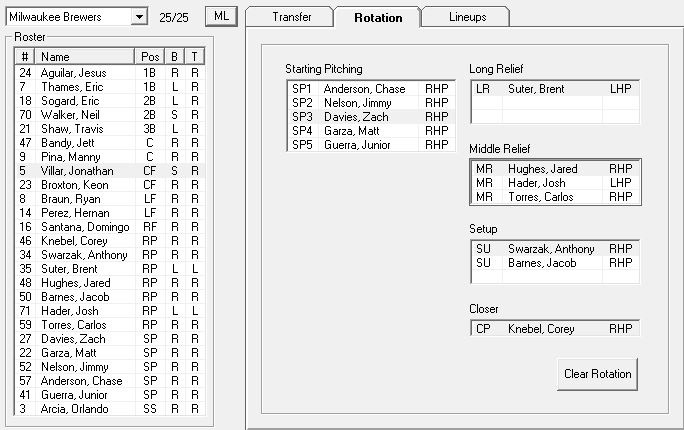
Task: Select Braun, Ryan in the roster
Action: click(x=110, y=199)
